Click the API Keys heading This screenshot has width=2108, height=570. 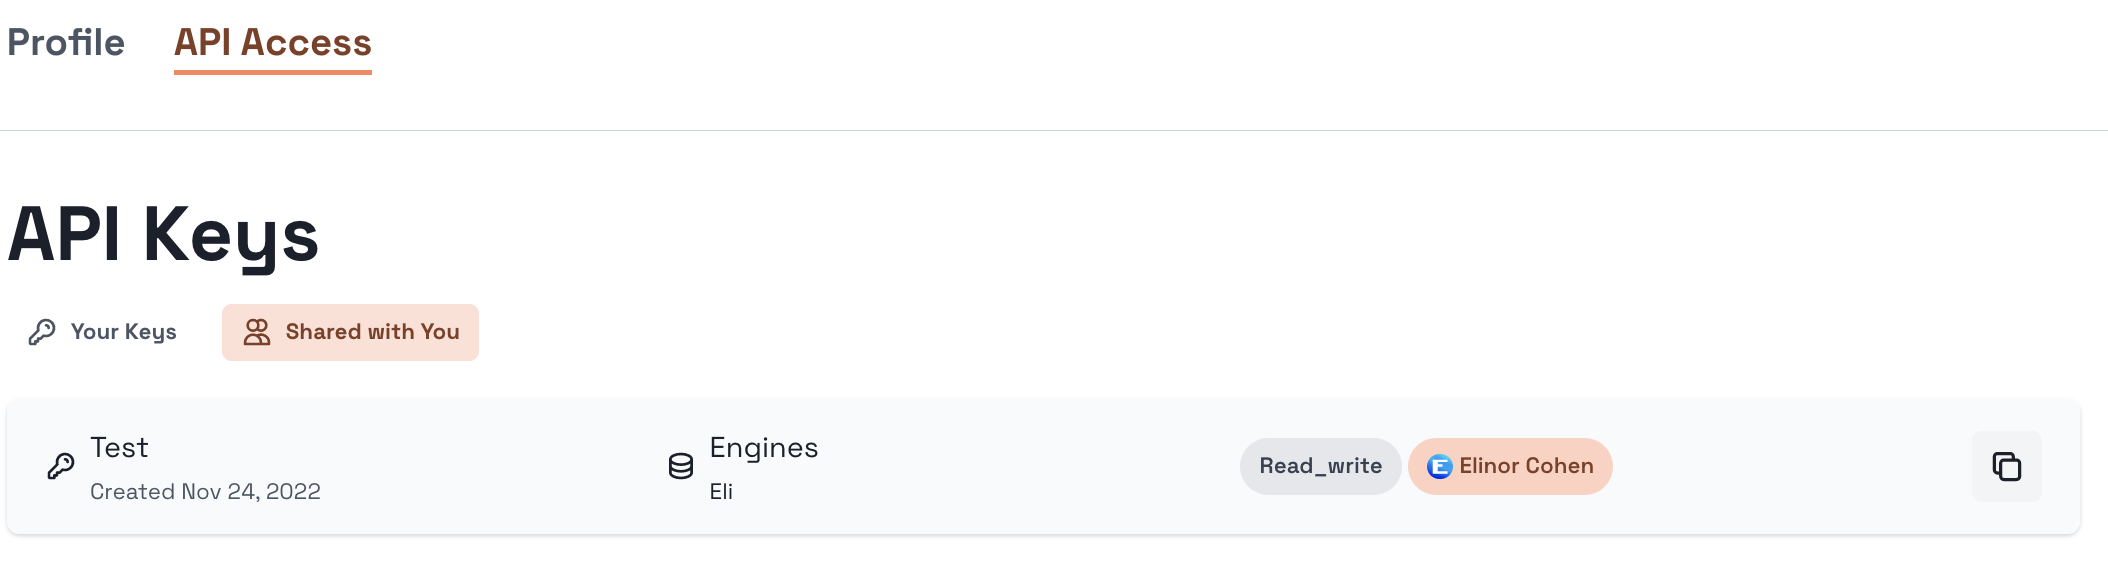point(163,235)
